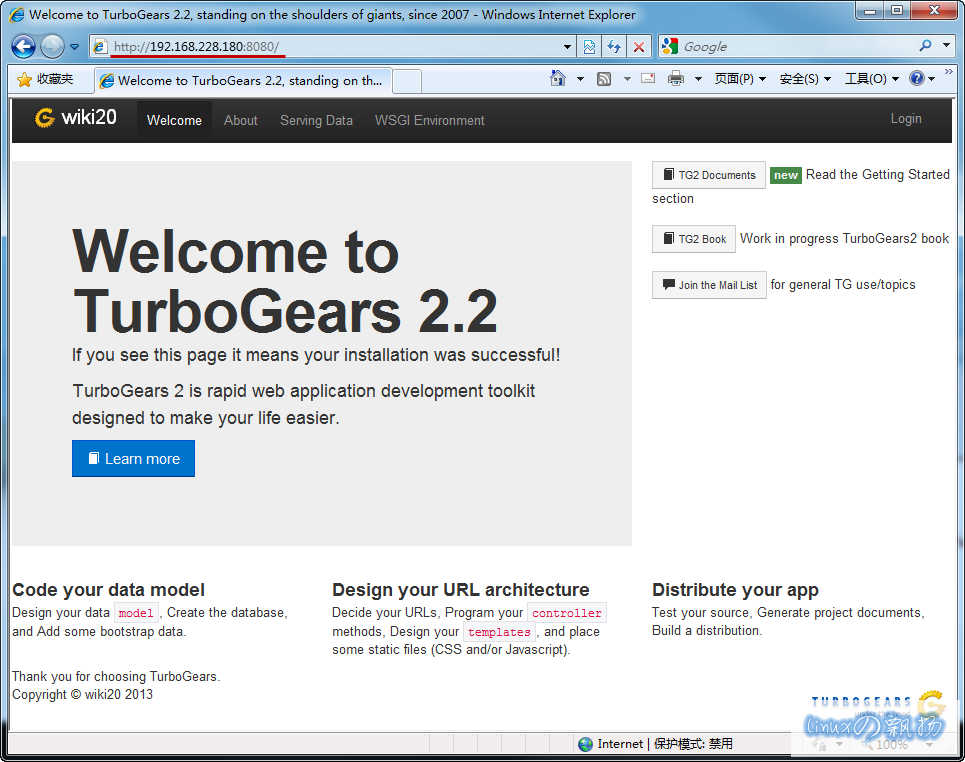Image resolution: width=965 pixels, height=762 pixels.
Task: Switch to the Serving Data tab
Action: coord(316,120)
